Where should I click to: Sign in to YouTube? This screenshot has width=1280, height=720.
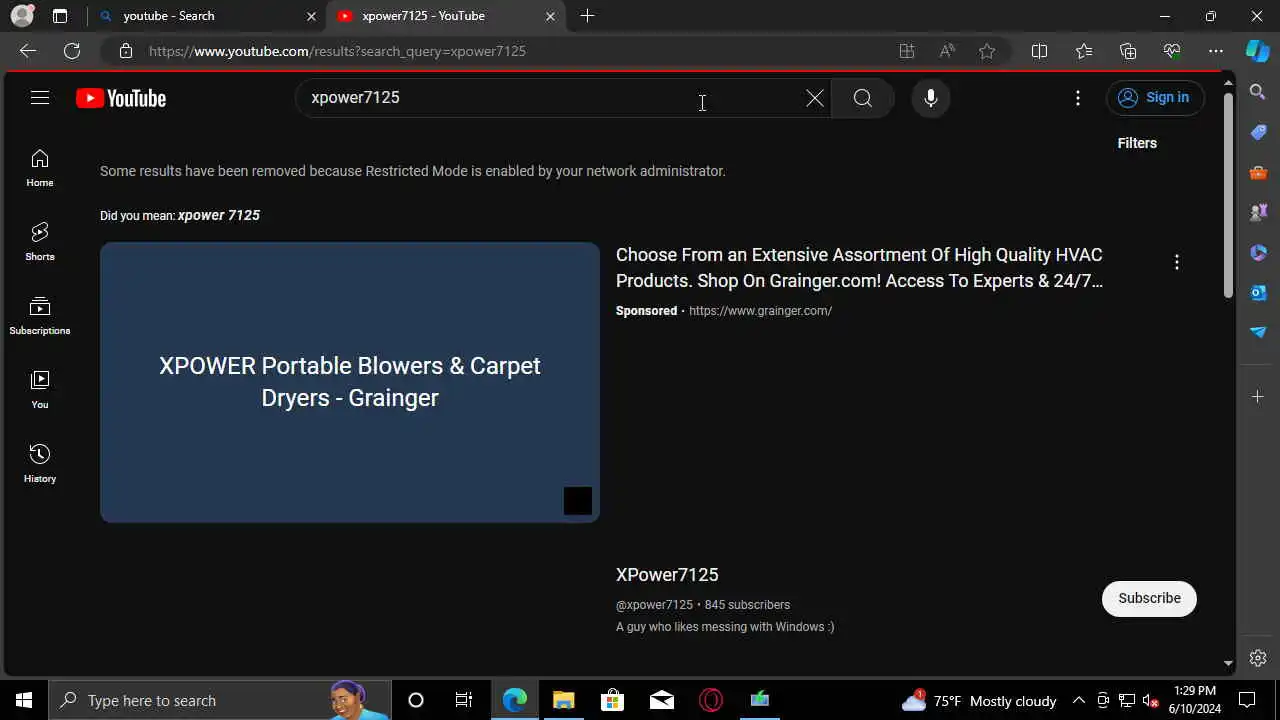tap(1155, 98)
